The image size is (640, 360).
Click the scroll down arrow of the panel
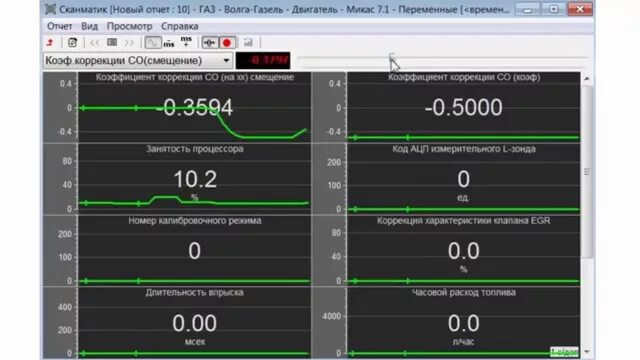[587, 351]
